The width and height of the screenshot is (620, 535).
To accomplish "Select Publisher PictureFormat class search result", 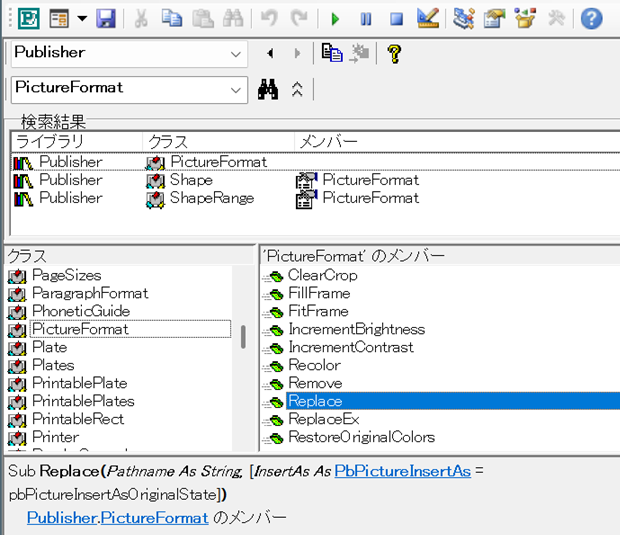I will pyautogui.click(x=316, y=162).
